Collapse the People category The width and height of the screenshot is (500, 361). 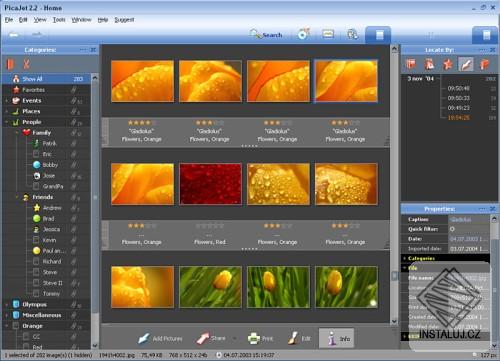tap(6, 122)
